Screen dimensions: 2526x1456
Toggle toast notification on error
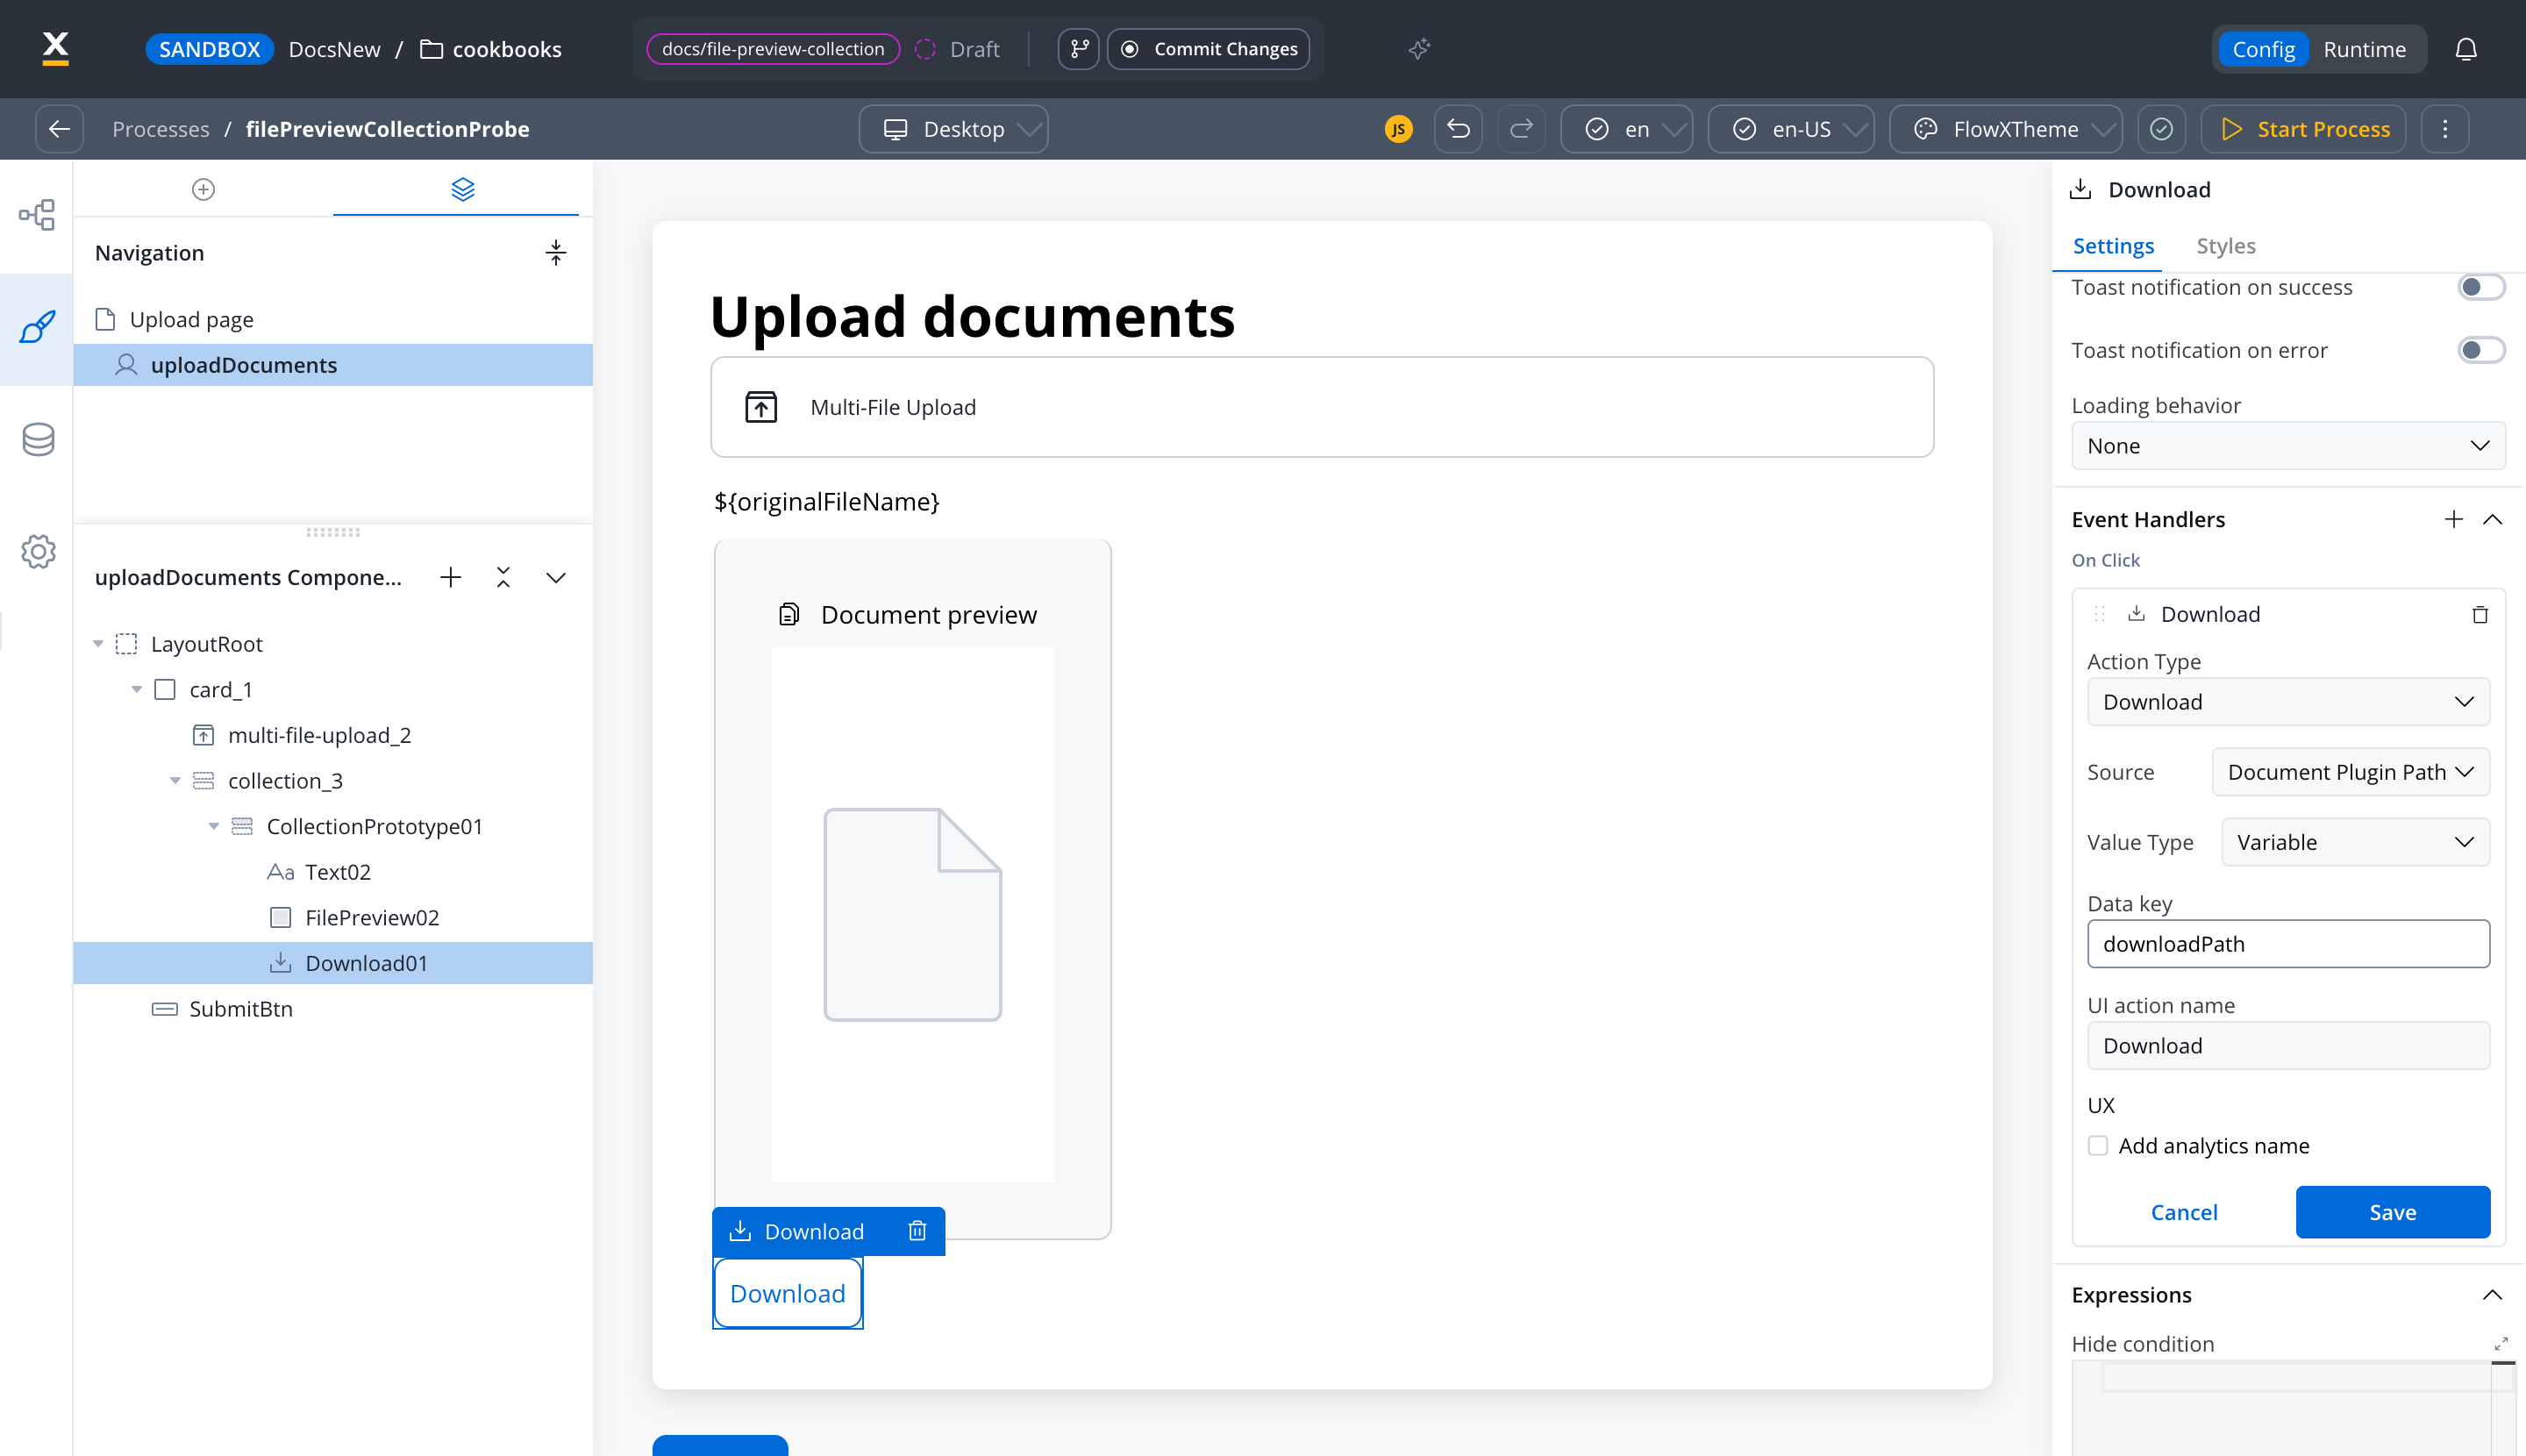click(x=2481, y=350)
